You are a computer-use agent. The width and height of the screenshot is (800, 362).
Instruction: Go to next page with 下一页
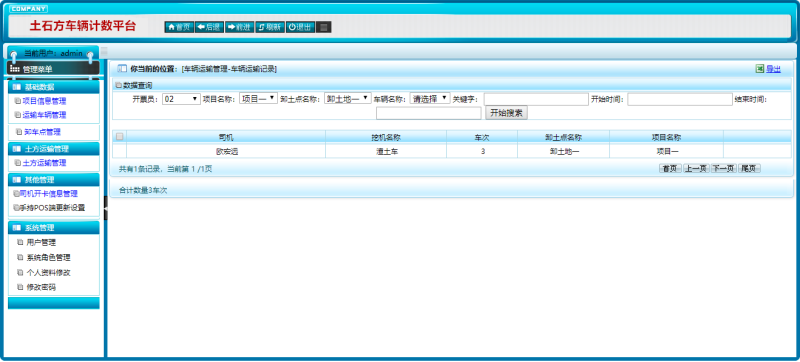pyautogui.click(x=723, y=168)
